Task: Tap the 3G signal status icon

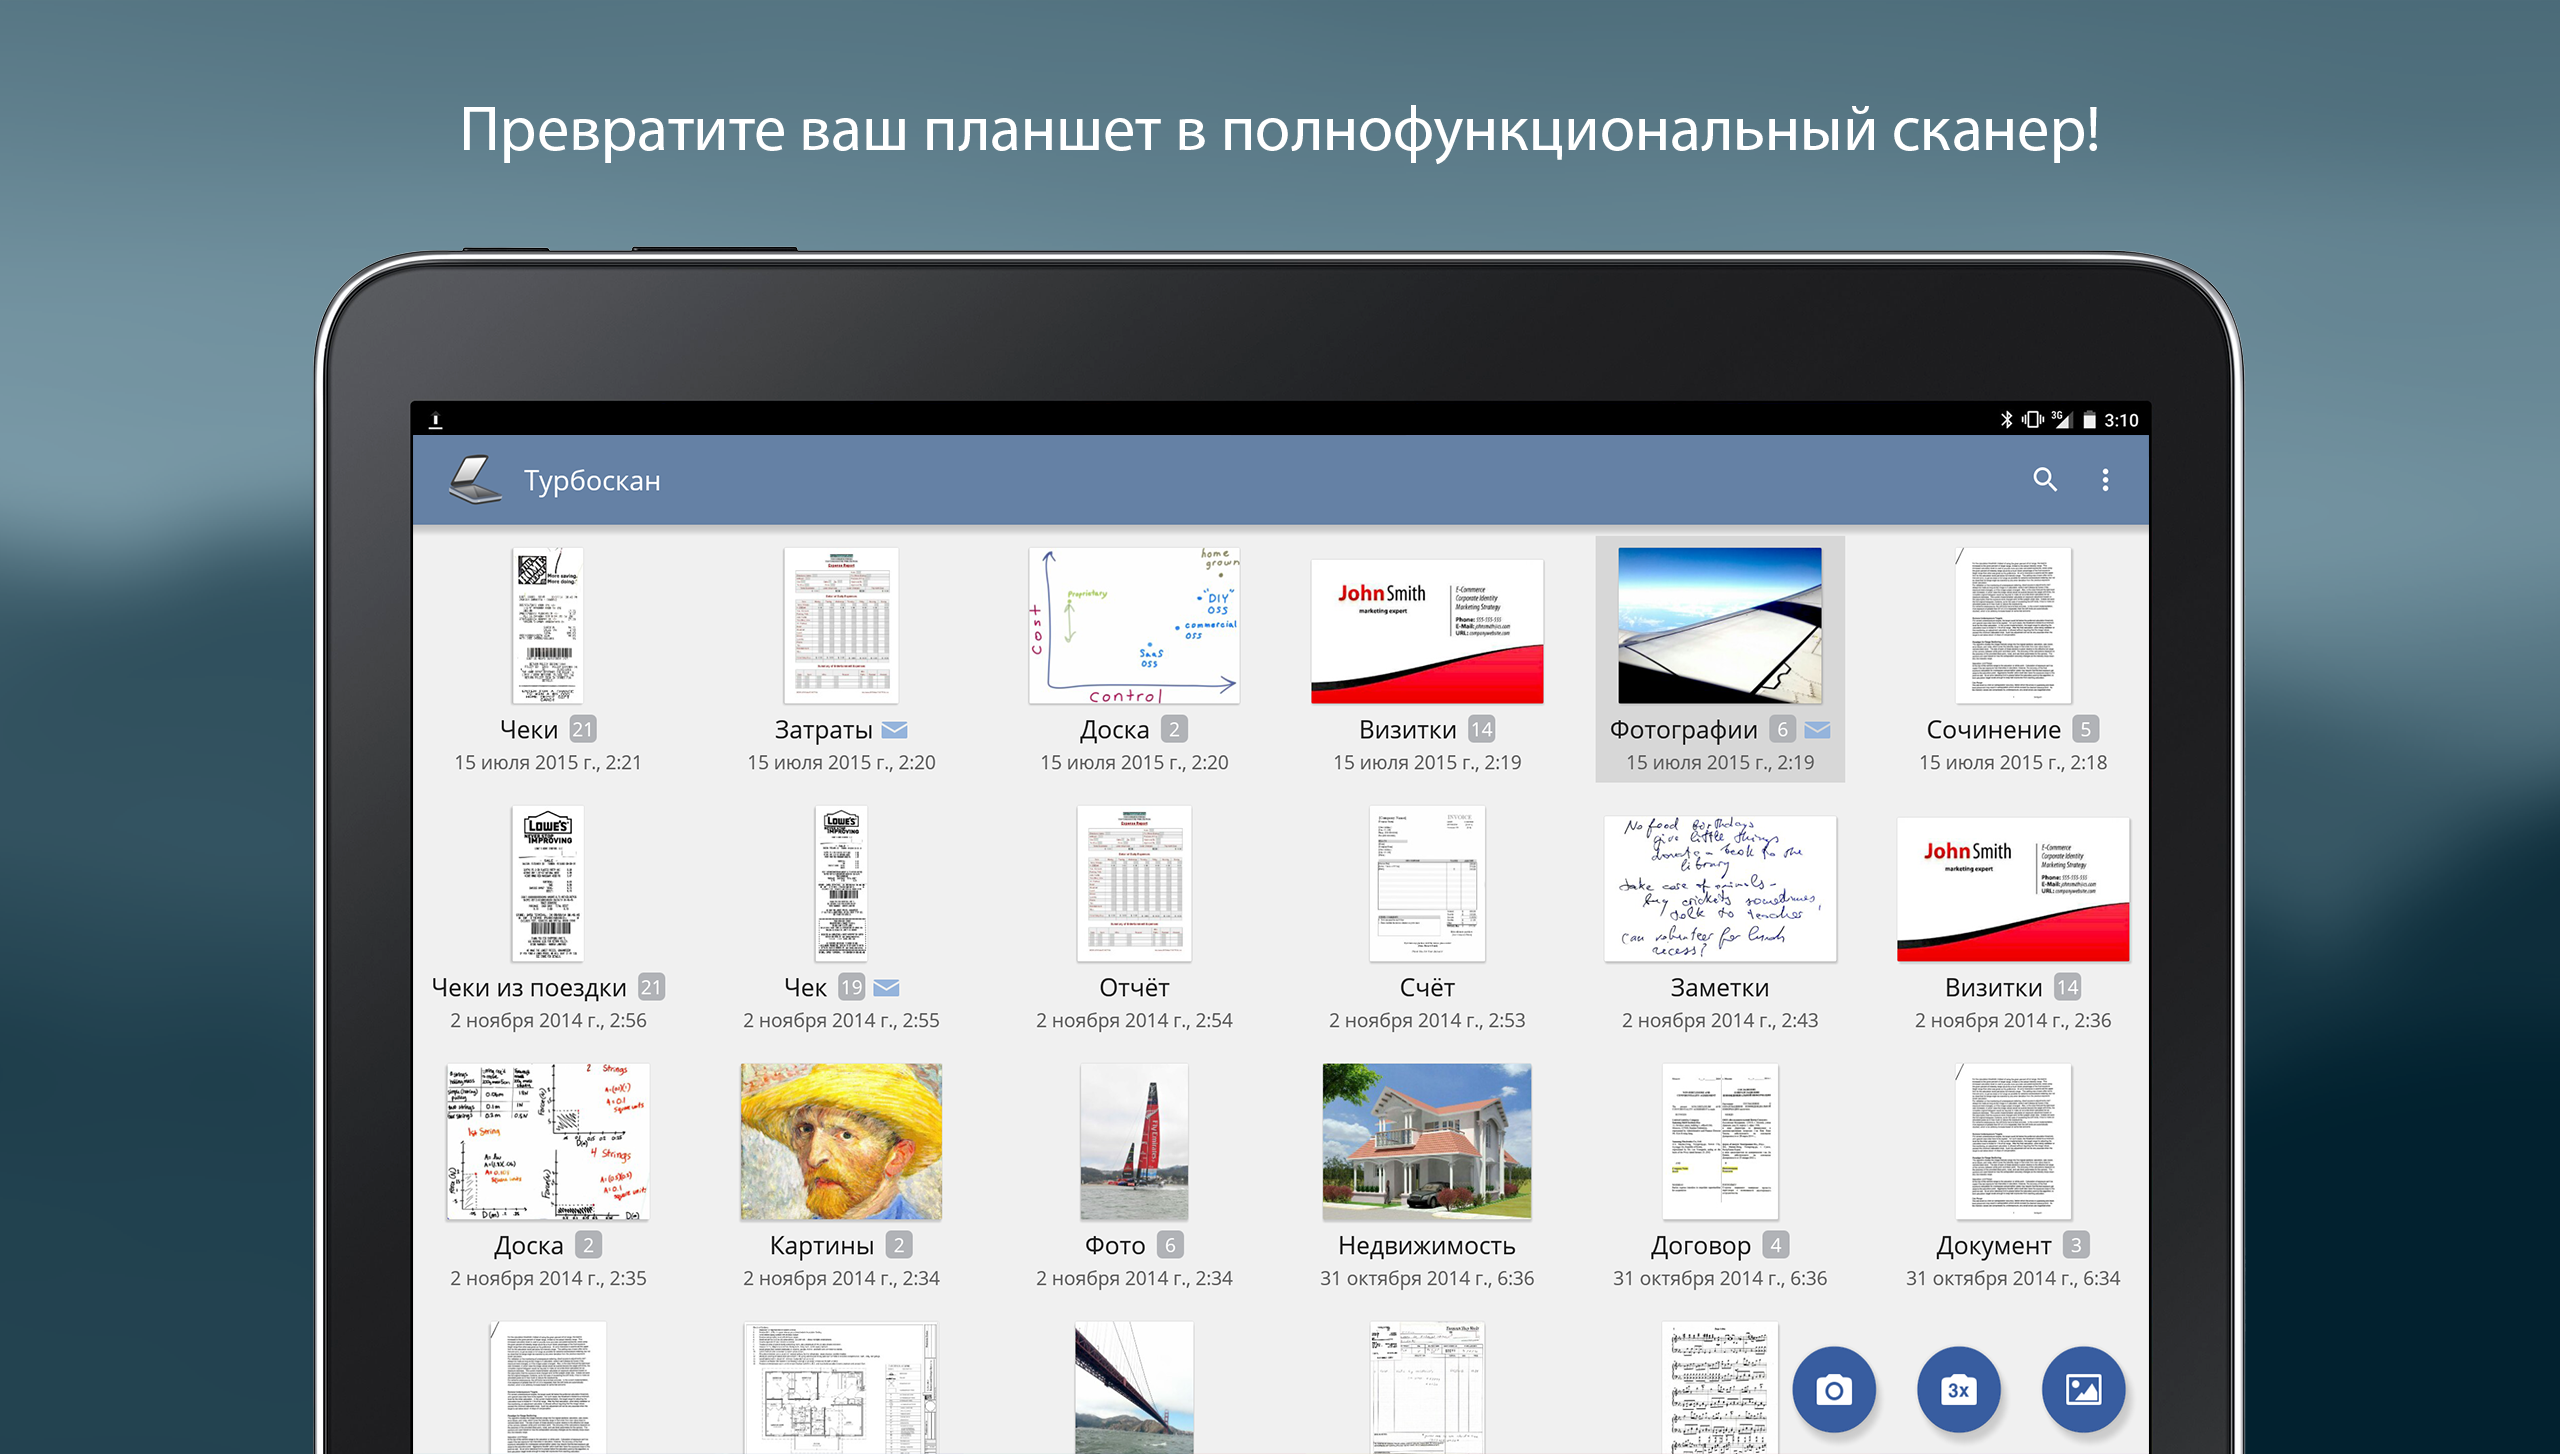Action: point(2062,419)
